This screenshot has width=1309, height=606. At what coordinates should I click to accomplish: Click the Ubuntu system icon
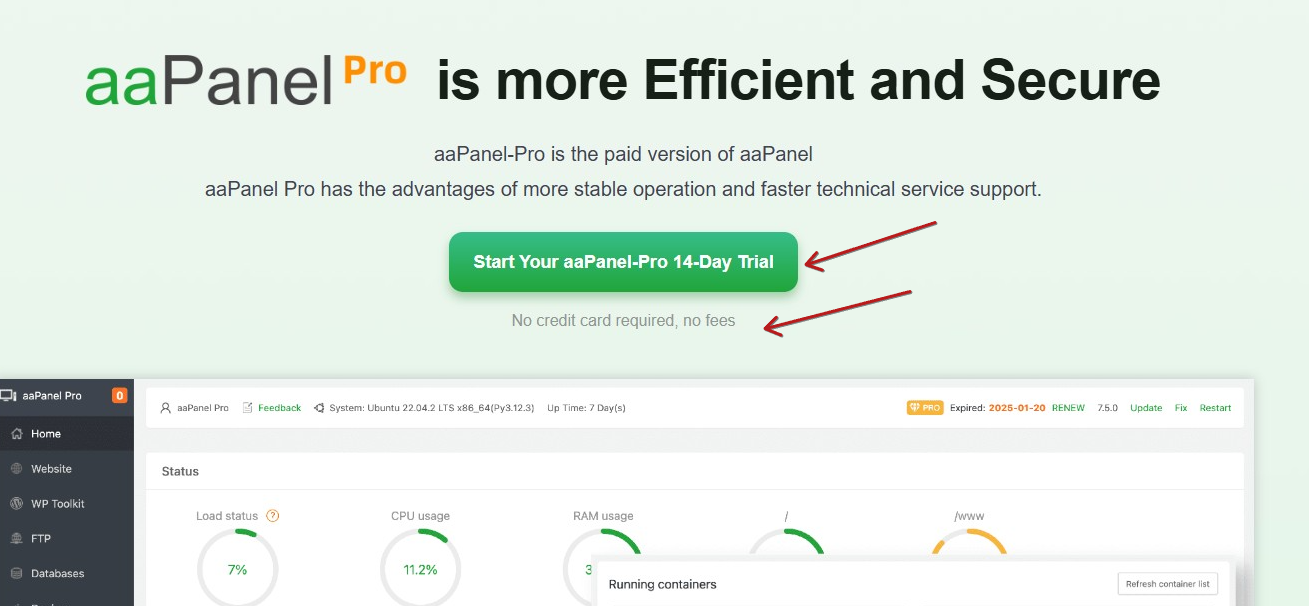319,408
